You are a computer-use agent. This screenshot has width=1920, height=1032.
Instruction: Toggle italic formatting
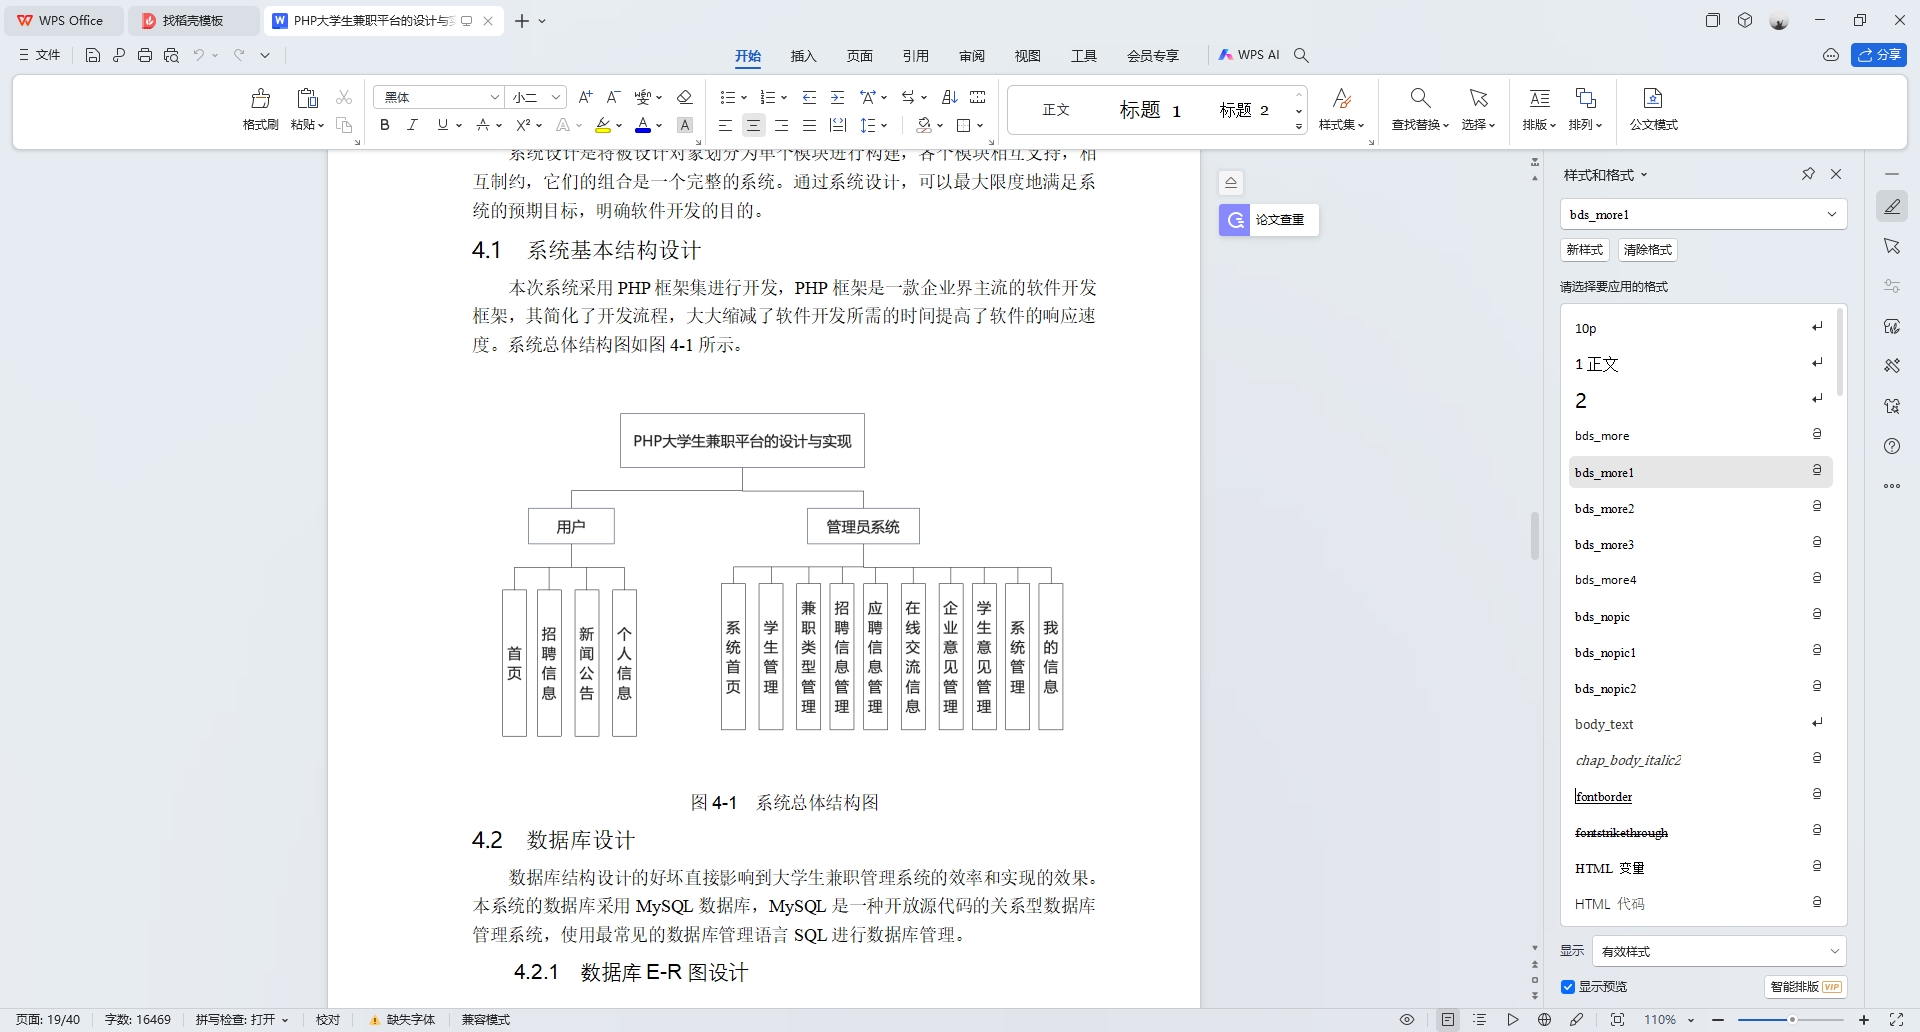[412, 125]
